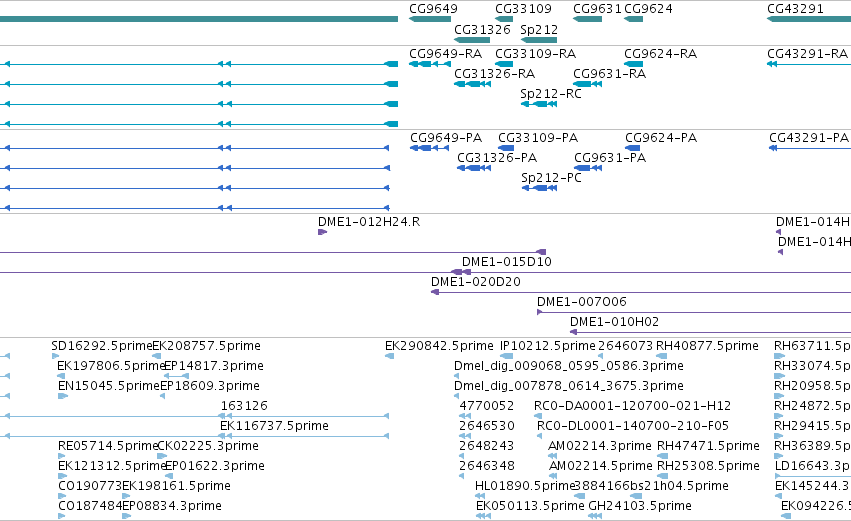
Task: Open EST EP14817.3prime
Action: 213,366
